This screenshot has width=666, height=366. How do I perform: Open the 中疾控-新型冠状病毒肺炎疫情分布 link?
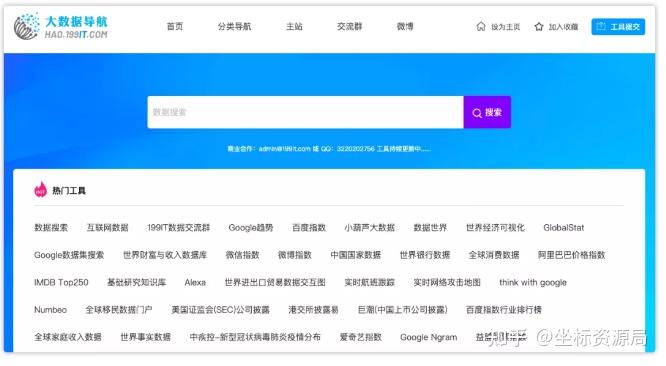(x=255, y=337)
